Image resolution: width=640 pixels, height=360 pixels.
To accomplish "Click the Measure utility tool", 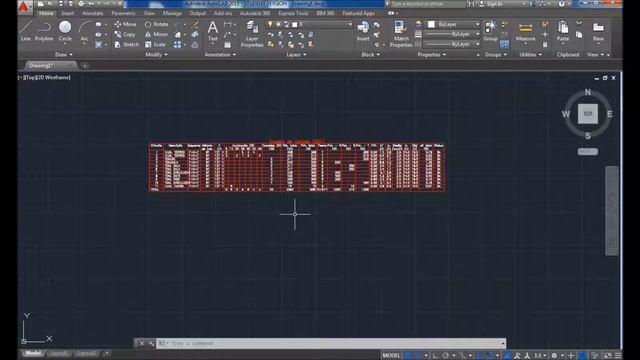I will [x=525, y=32].
